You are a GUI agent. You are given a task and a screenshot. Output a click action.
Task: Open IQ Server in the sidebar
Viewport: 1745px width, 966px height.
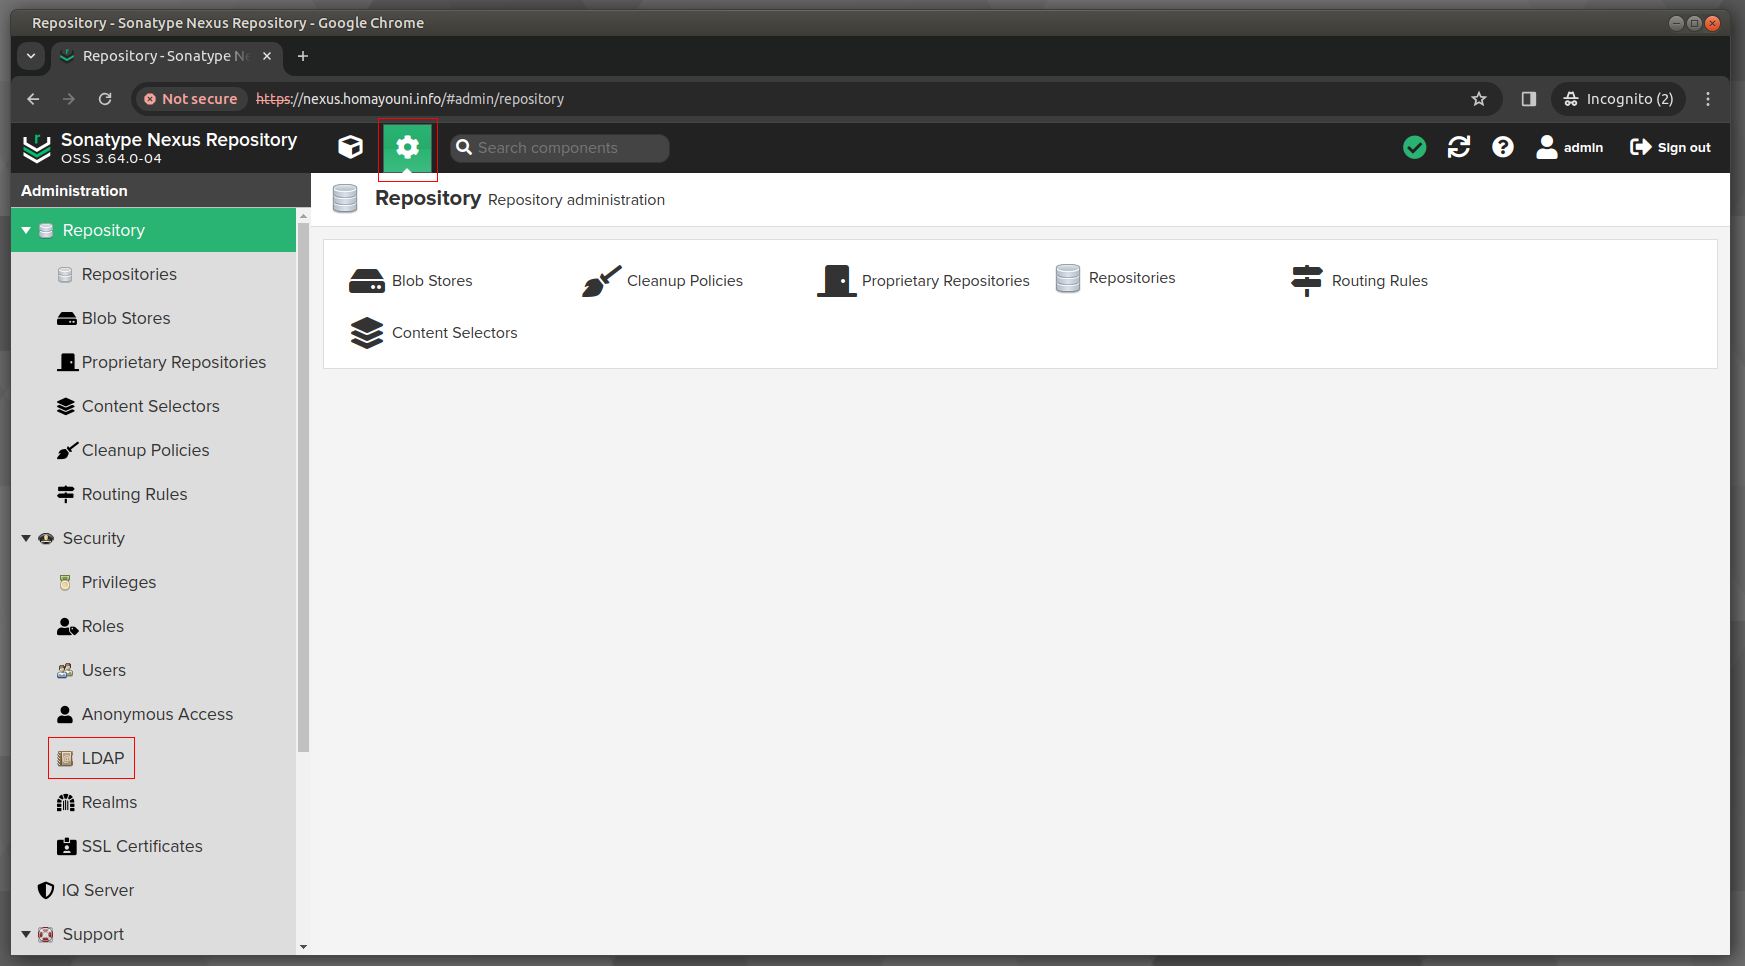click(x=153, y=890)
